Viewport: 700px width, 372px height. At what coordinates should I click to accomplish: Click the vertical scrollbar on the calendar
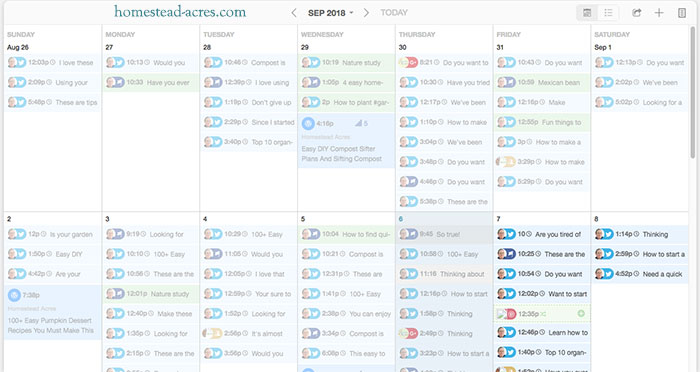point(693,92)
